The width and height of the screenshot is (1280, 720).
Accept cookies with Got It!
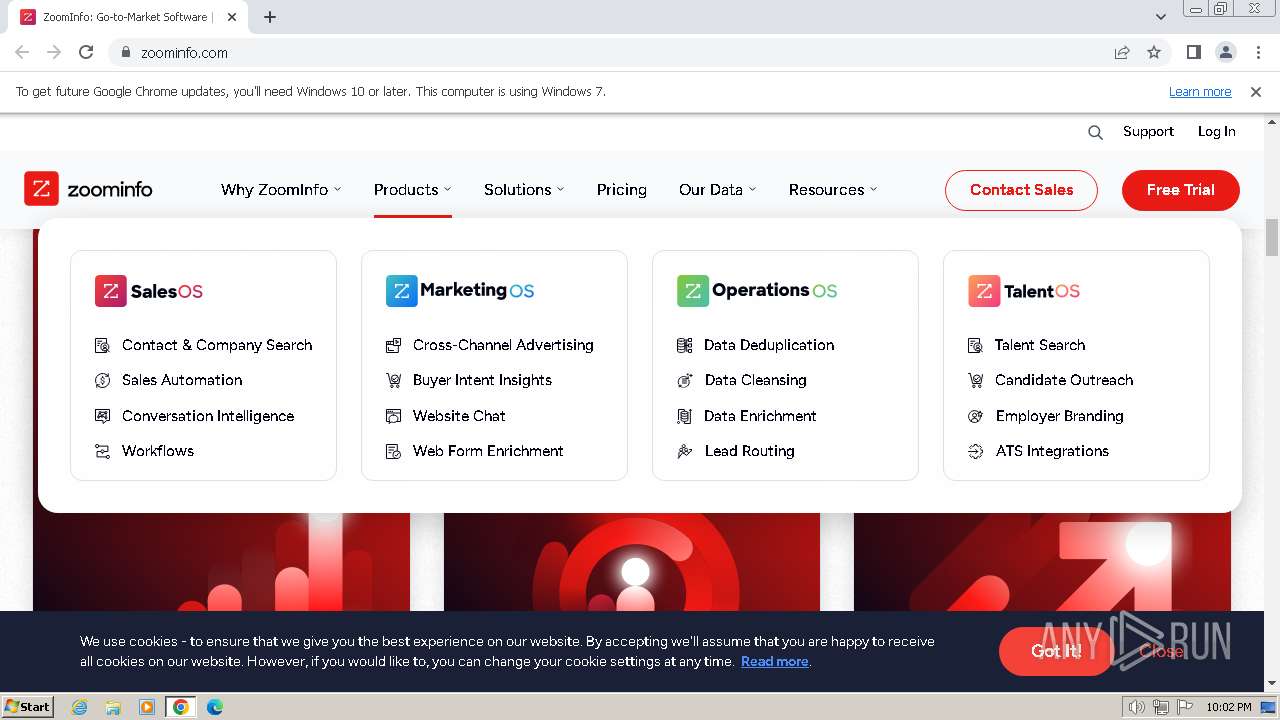[1056, 651]
